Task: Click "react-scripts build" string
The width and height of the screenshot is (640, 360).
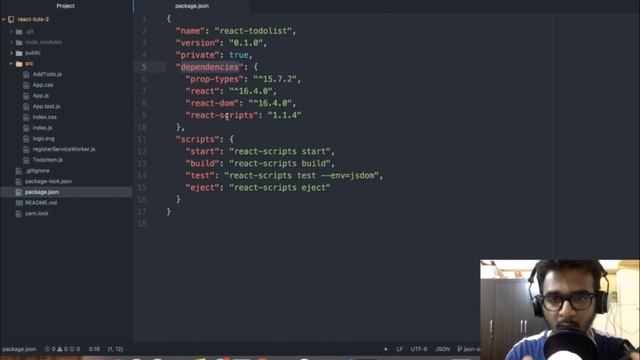Action: [280, 164]
